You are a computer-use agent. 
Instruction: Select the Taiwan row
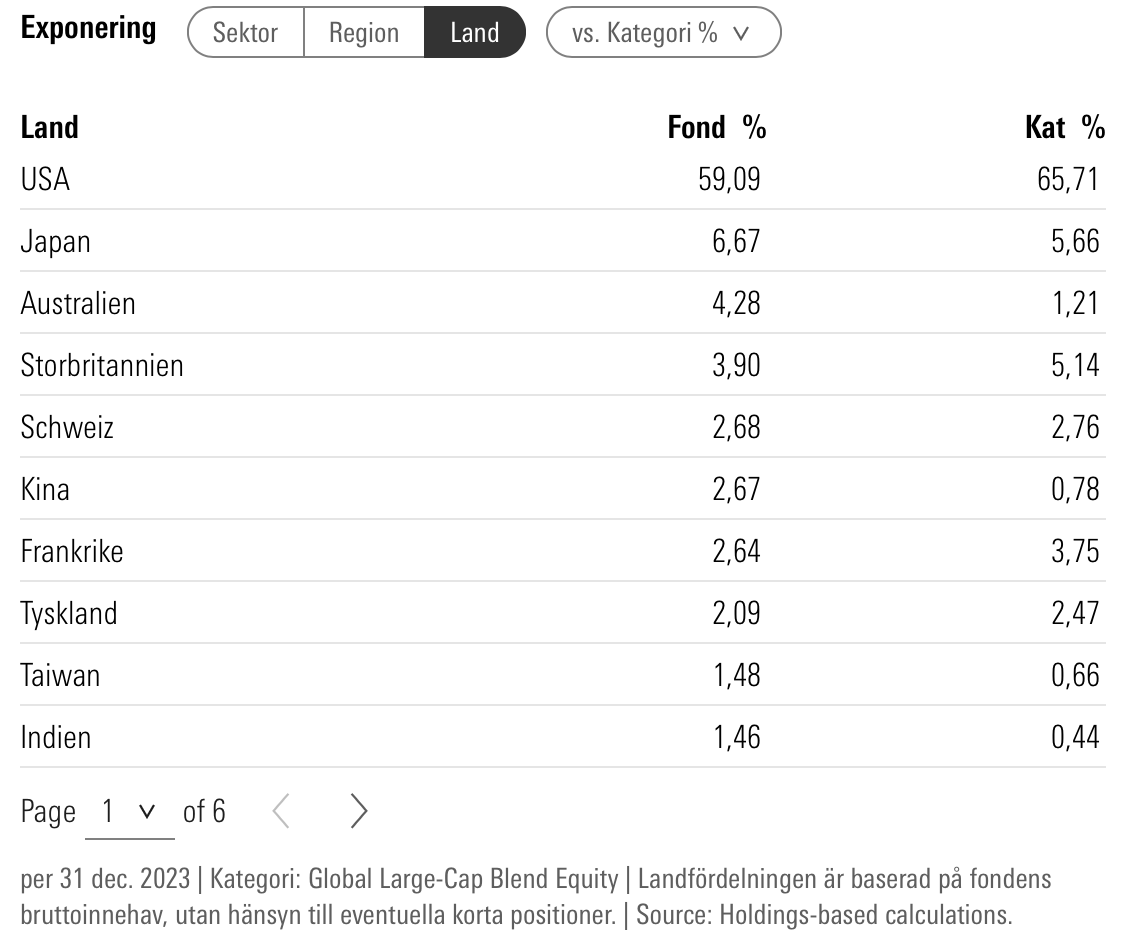click(x=60, y=676)
